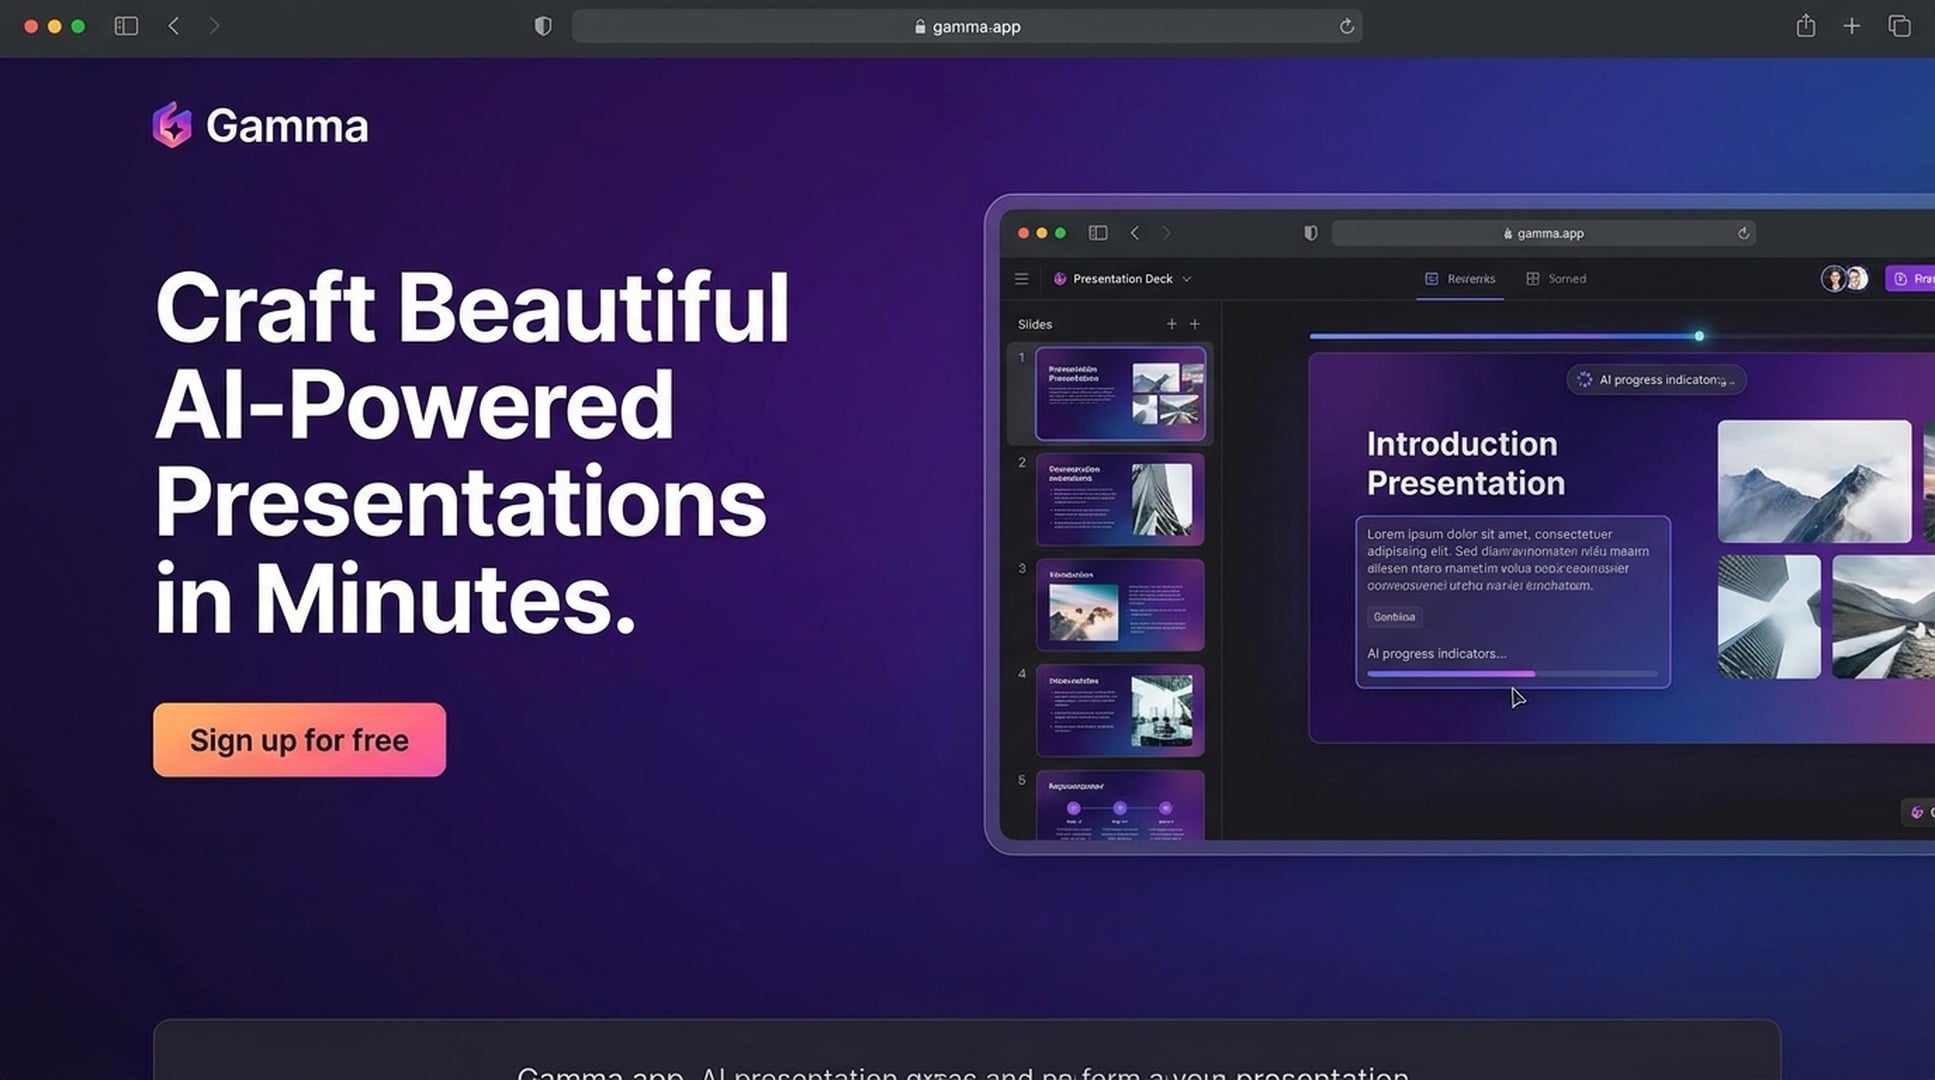Click Sign up for free button
This screenshot has height=1080, width=1935.
[299, 740]
